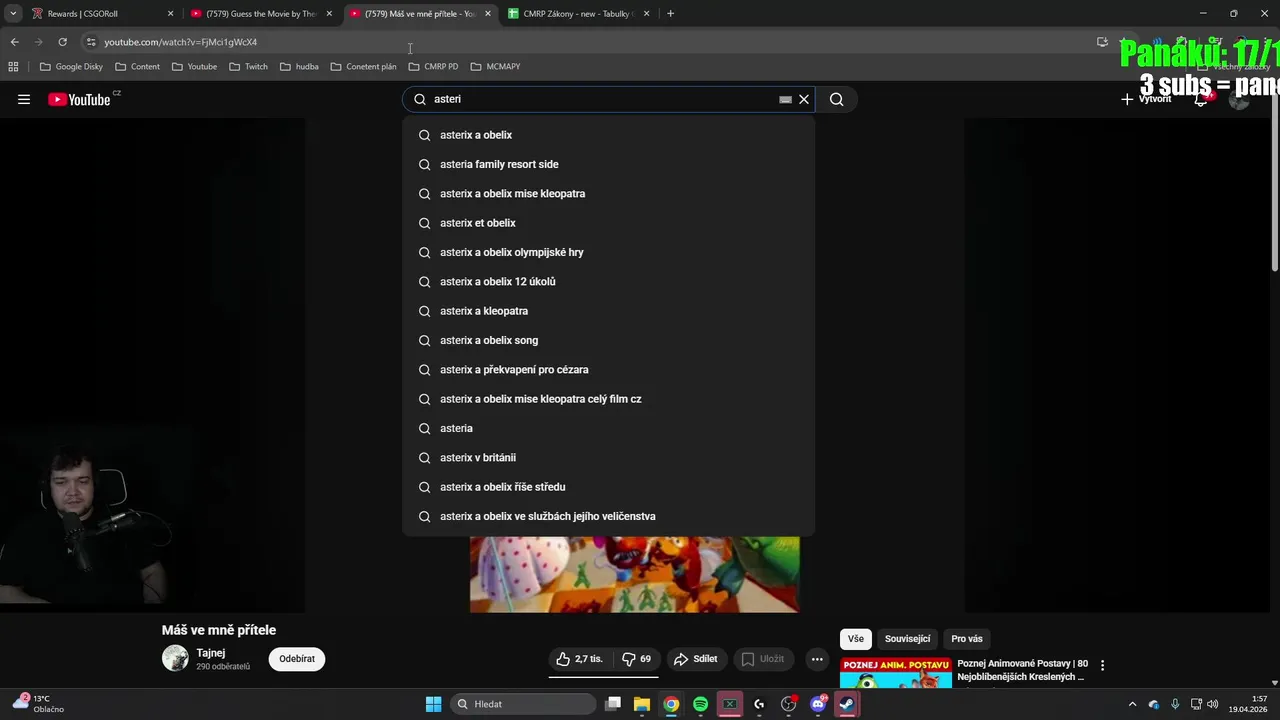Choose suggestion 'asterix a kleopatra'
The image size is (1280, 720).
[x=608, y=311]
